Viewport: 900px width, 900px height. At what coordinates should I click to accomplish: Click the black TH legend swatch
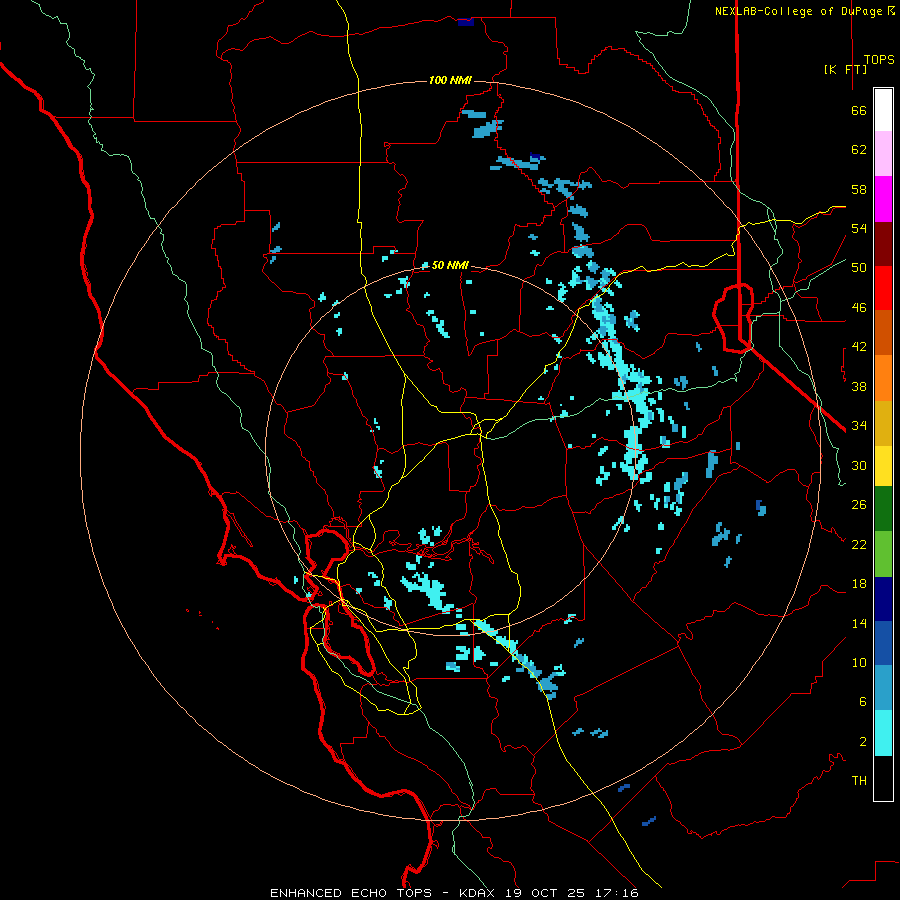point(883,778)
